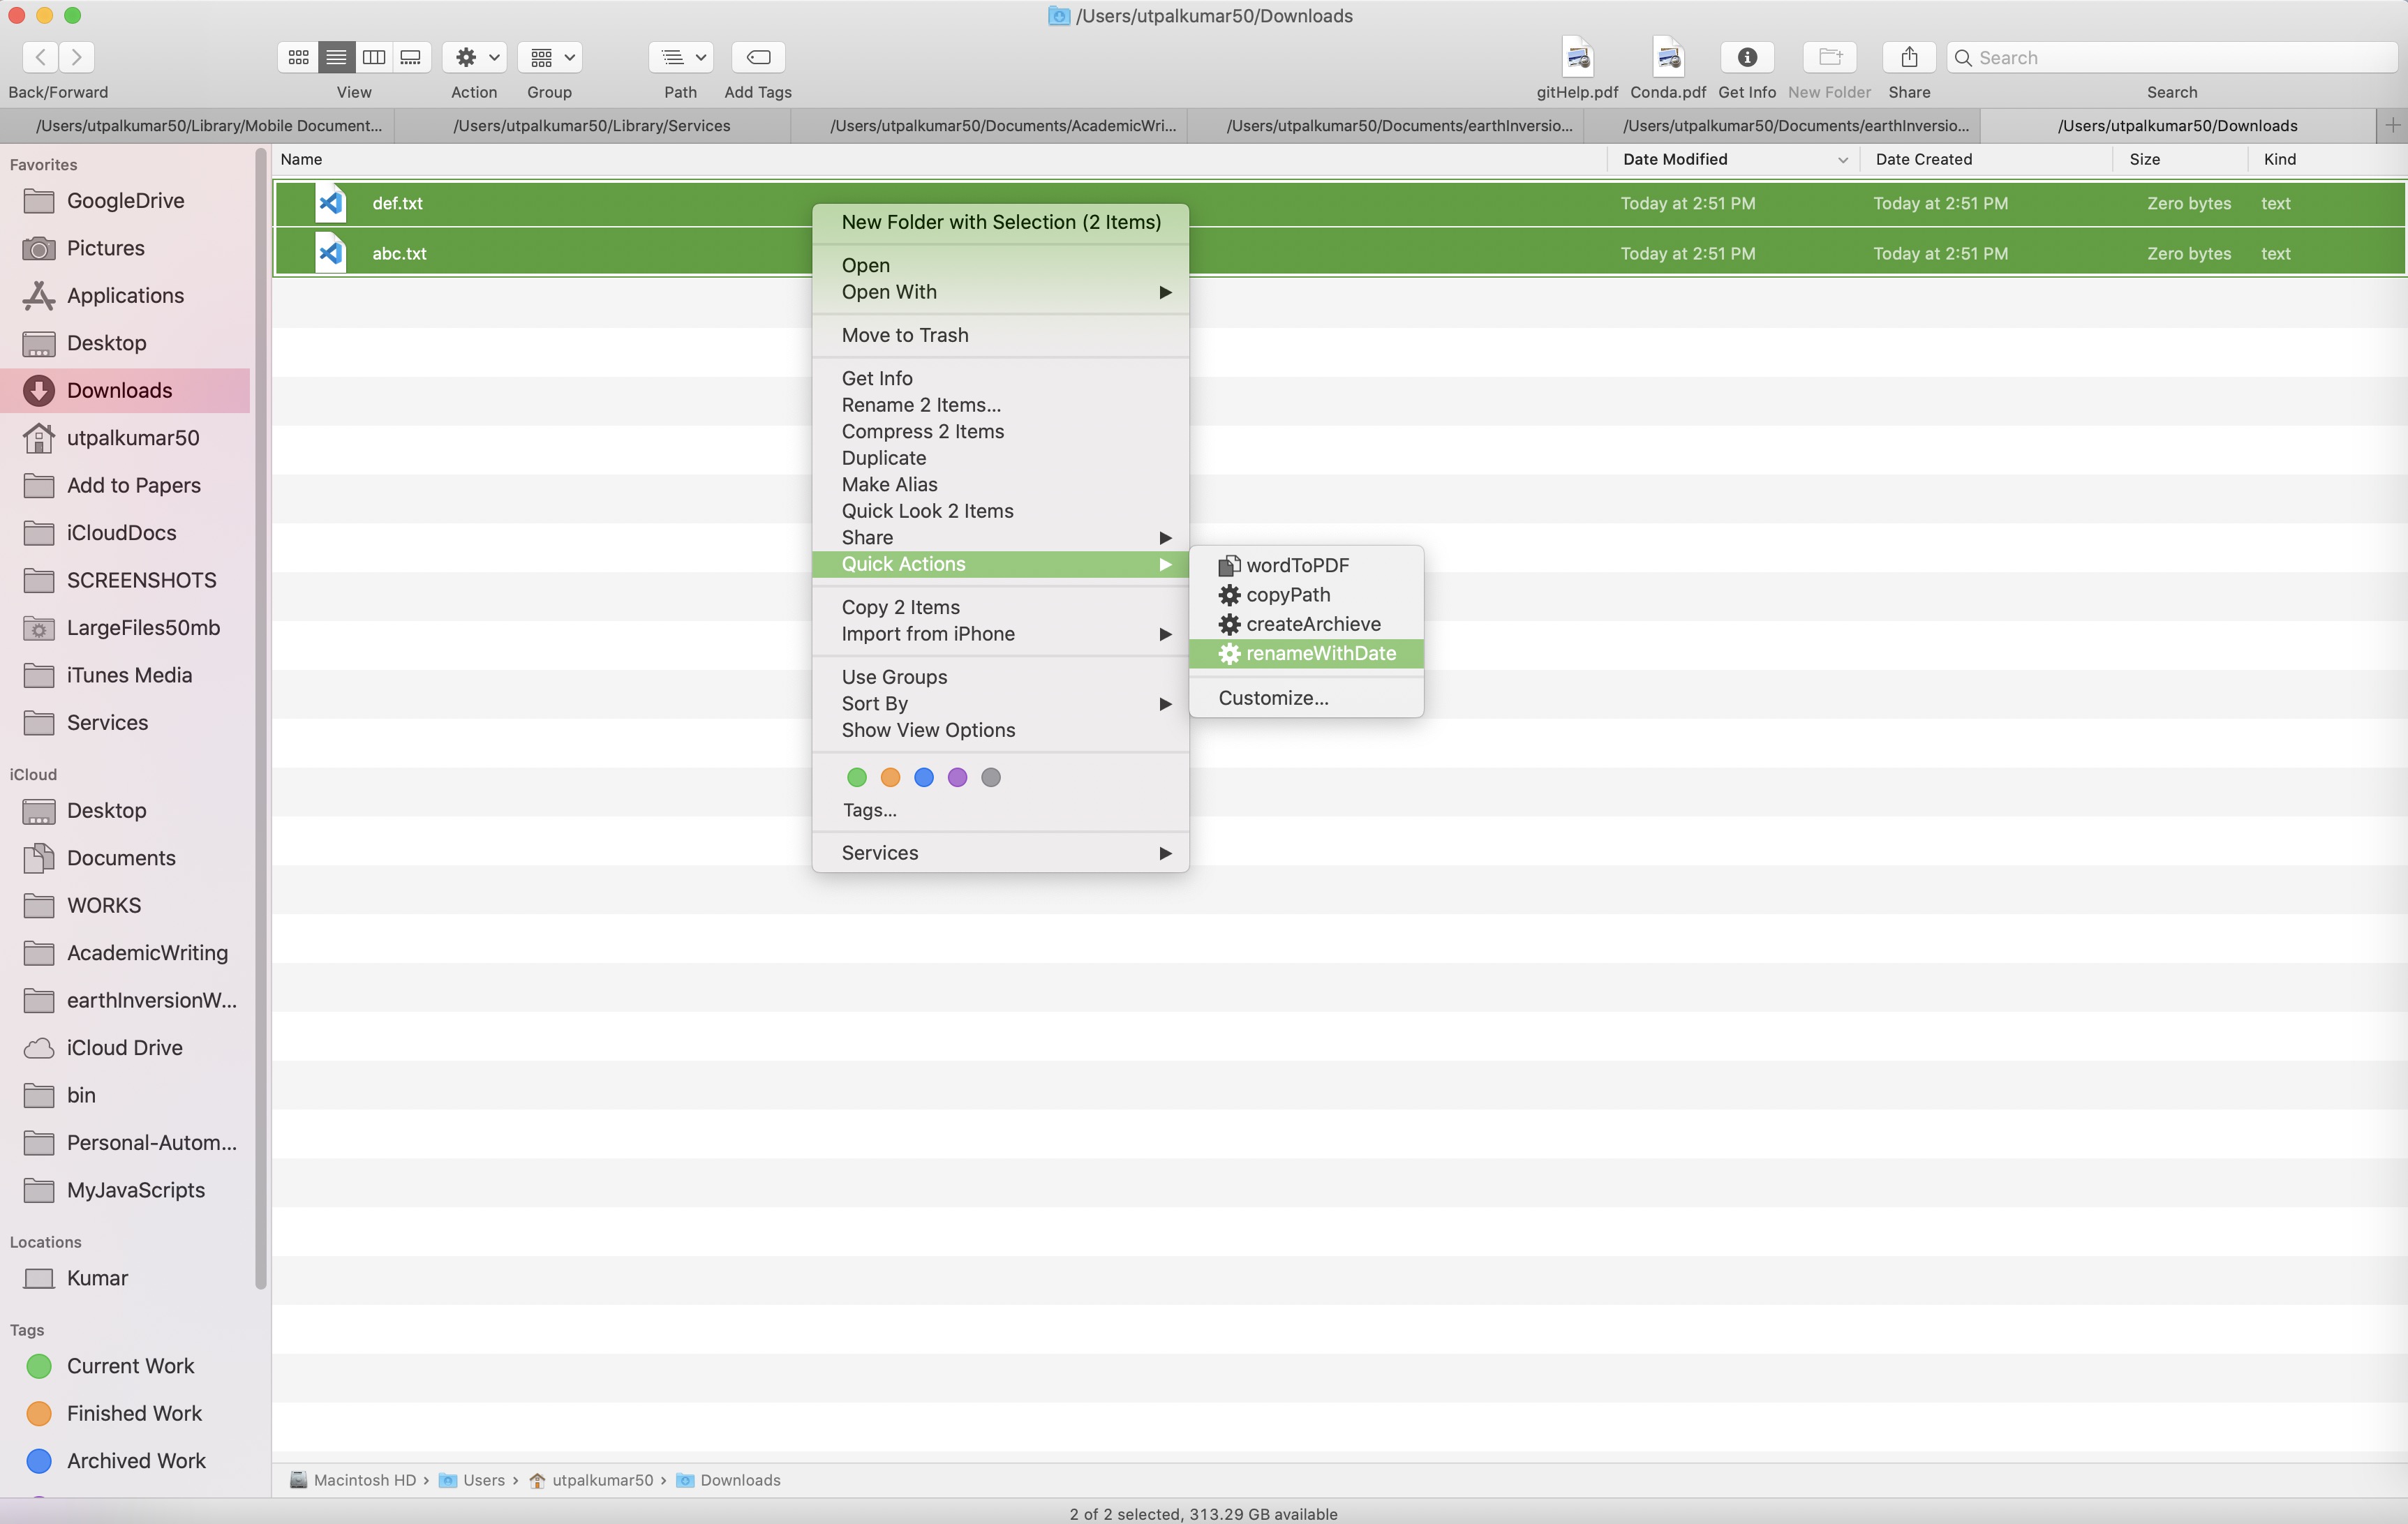
Task: Open gitHelp.pdf from the toolbar
Action: [1577, 57]
